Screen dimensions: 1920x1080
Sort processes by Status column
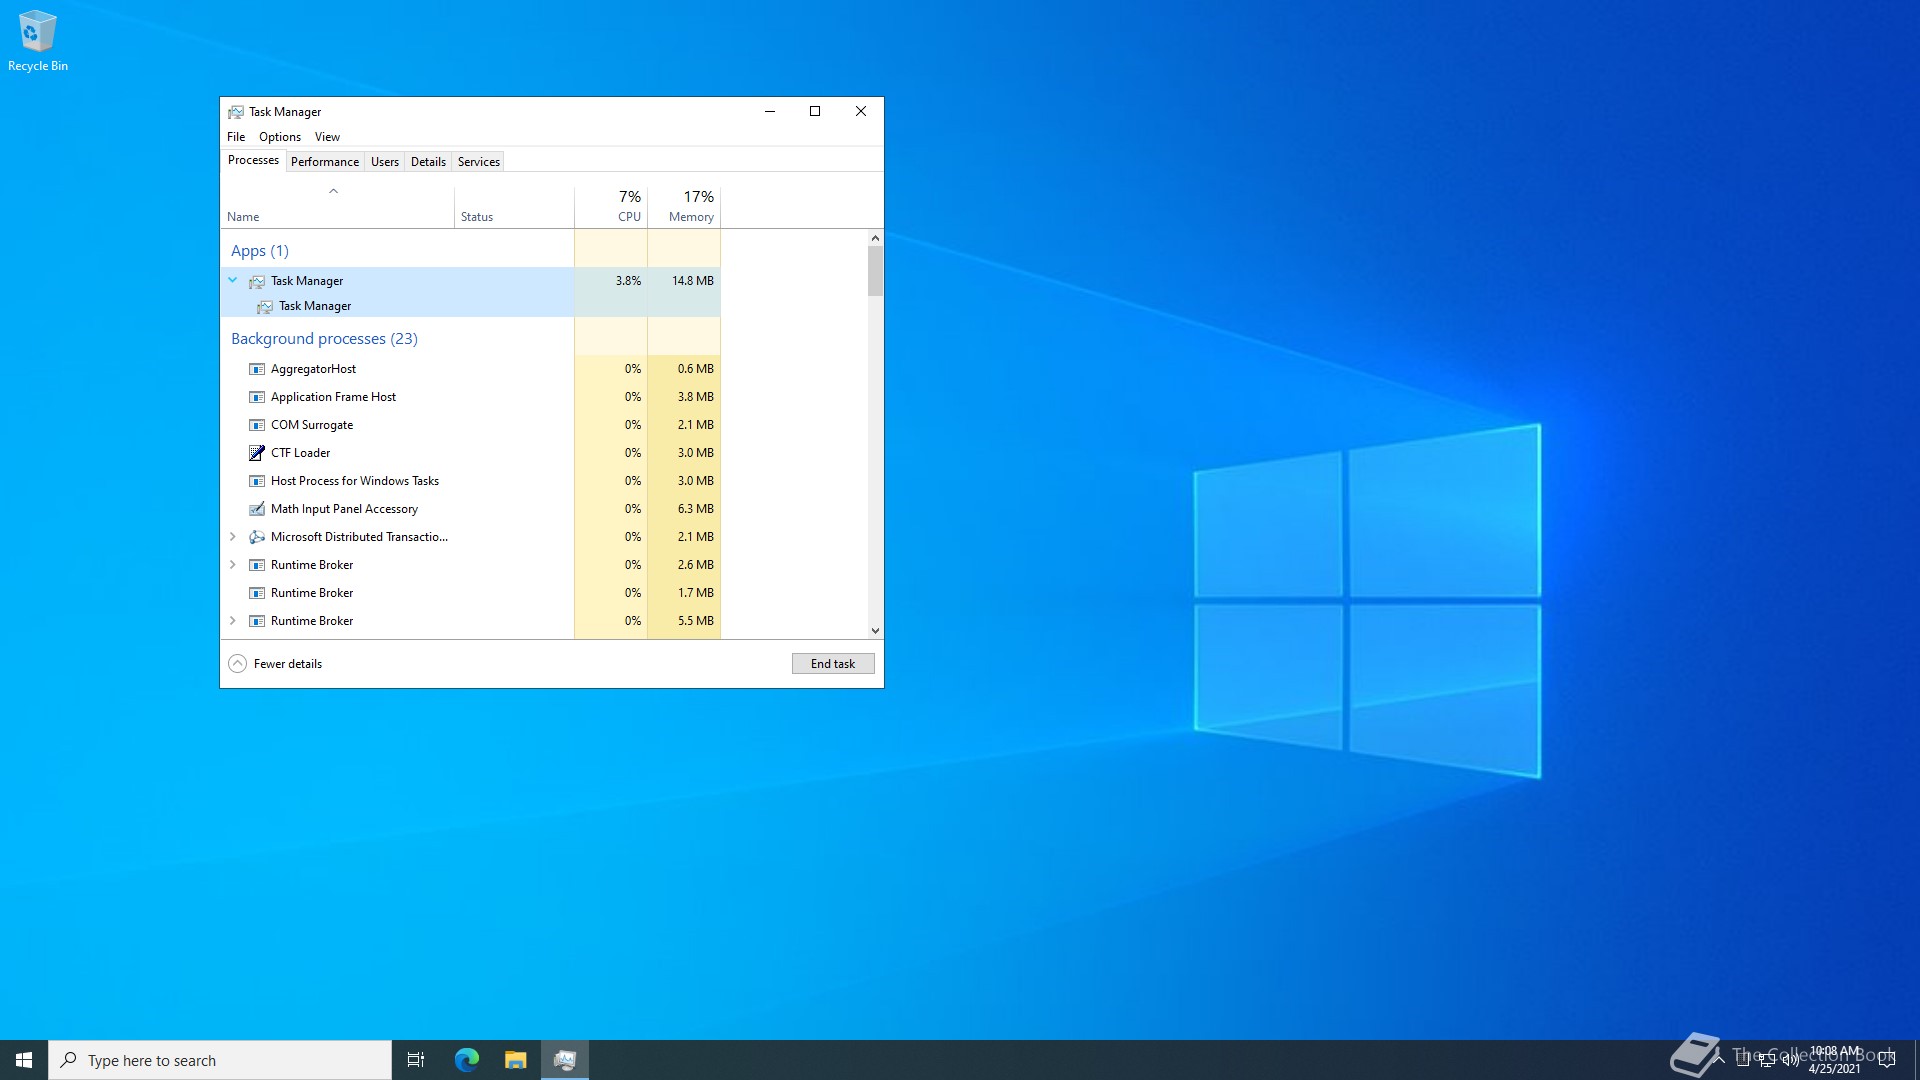pyautogui.click(x=514, y=207)
